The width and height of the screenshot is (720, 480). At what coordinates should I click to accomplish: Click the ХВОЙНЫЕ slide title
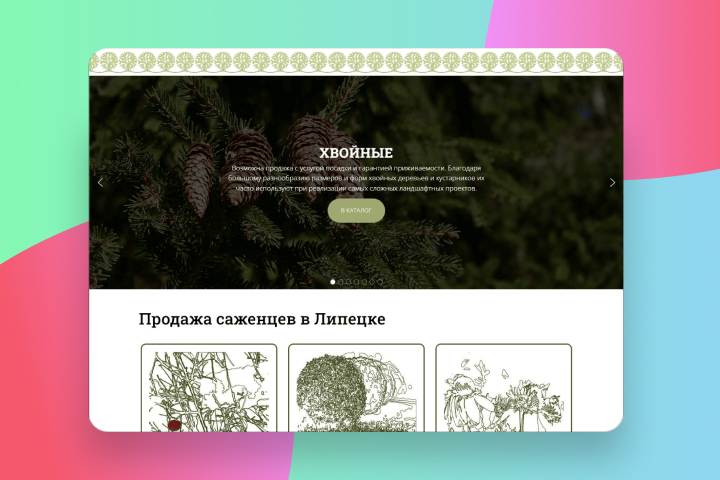356,153
